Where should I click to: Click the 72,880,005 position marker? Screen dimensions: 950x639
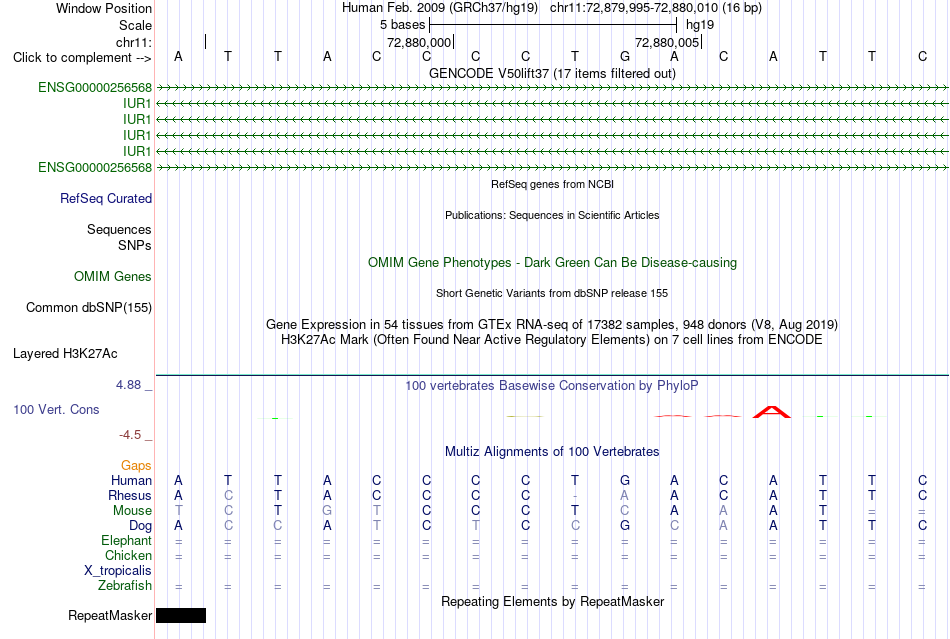coord(667,42)
